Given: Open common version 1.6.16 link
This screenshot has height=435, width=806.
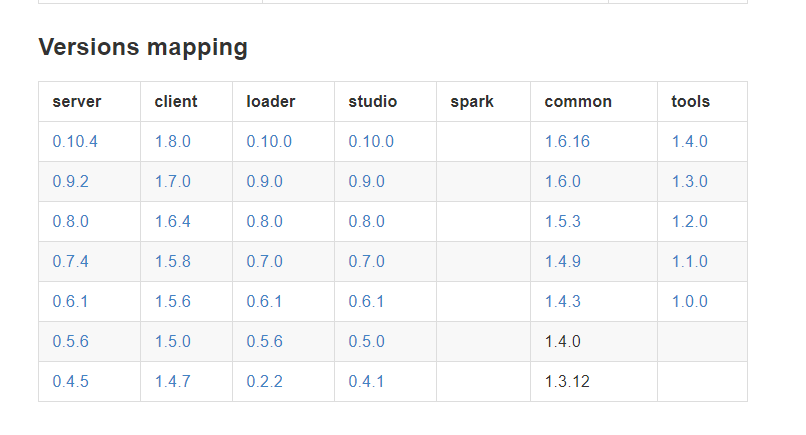Looking at the screenshot, I should tap(567, 141).
